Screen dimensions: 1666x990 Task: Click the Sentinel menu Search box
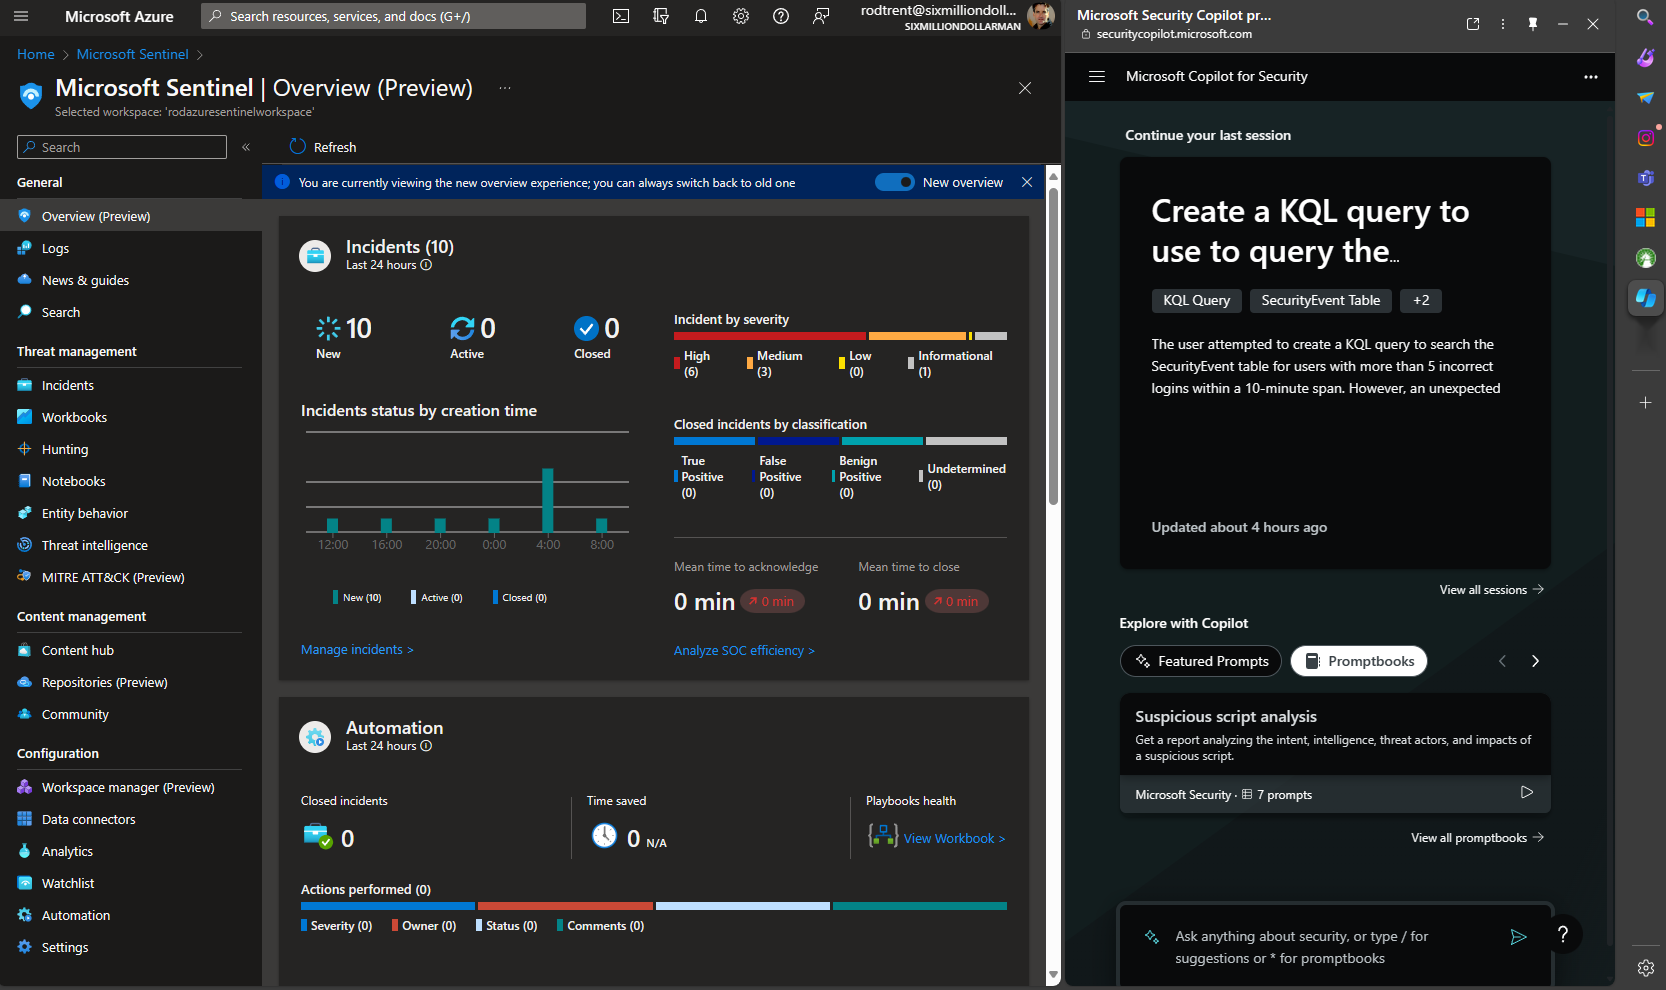[x=122, y=147]
